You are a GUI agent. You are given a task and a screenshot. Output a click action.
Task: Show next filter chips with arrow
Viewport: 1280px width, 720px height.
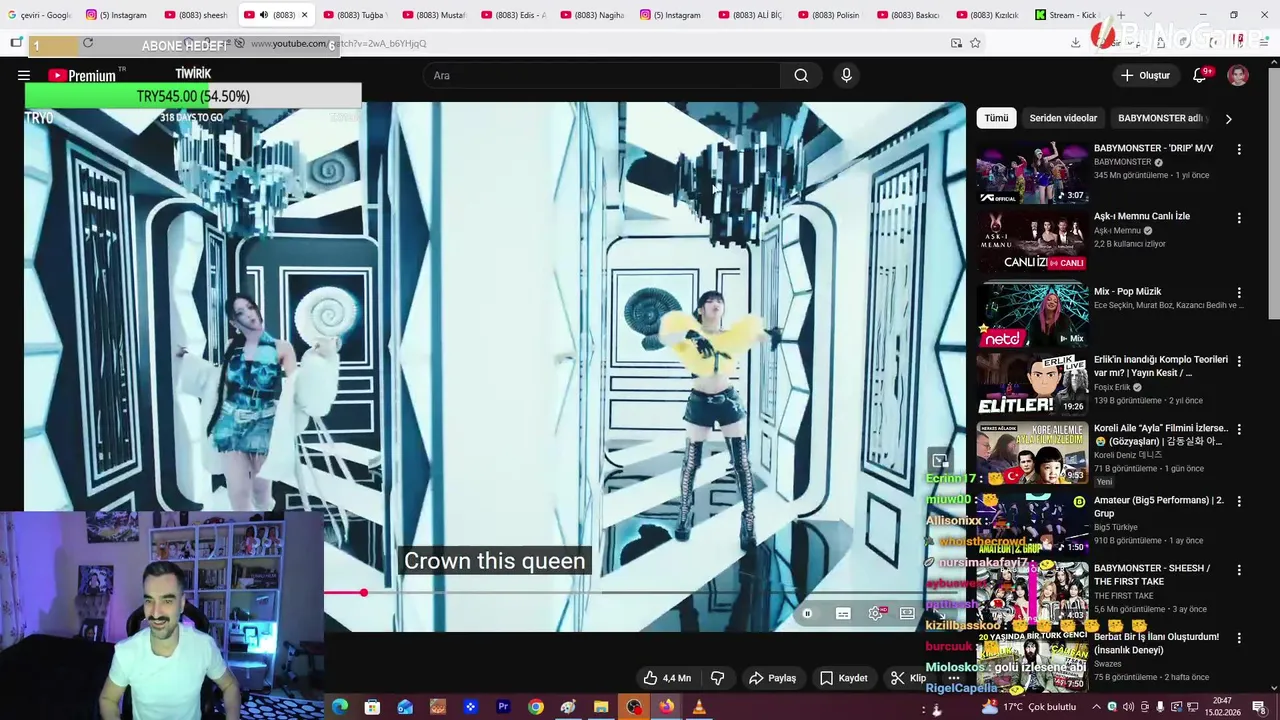[x=1228, y=118]
